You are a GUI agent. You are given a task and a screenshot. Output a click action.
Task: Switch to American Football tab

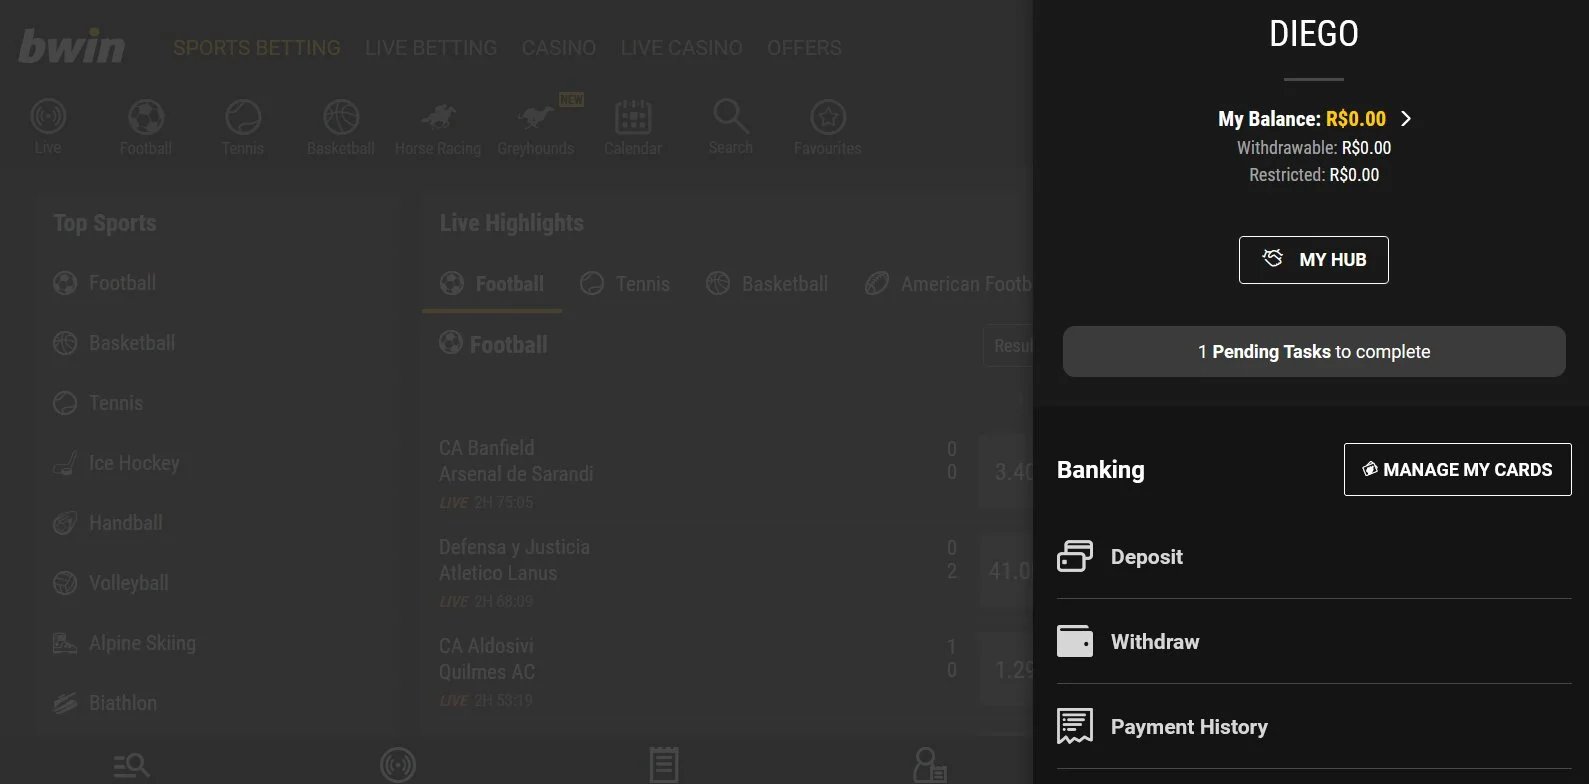tap(948, 284)
